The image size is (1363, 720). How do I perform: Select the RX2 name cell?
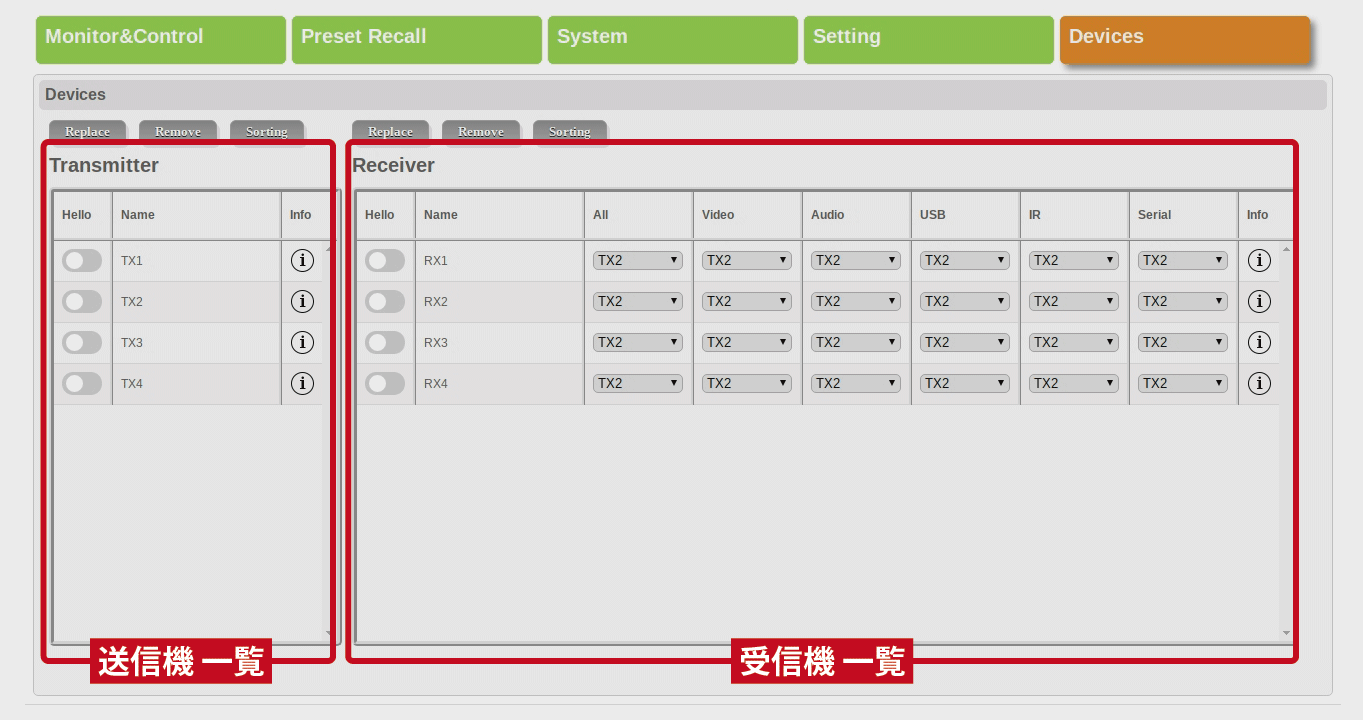point(499,301)
